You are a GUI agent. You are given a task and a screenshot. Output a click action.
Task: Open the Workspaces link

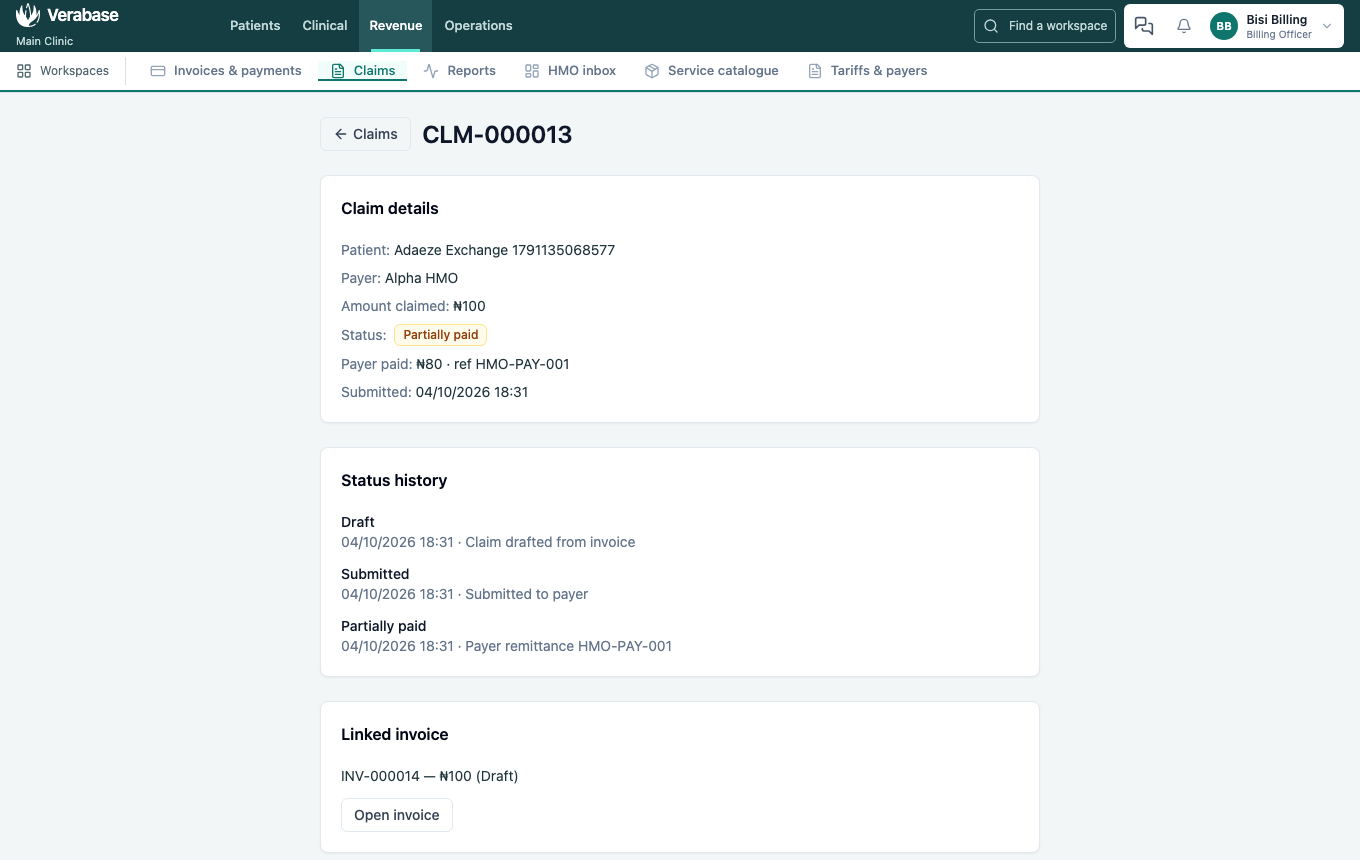63,71
